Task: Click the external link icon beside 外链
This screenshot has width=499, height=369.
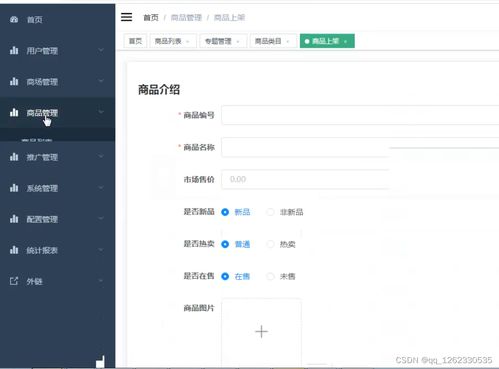Action: pos(14,281)
